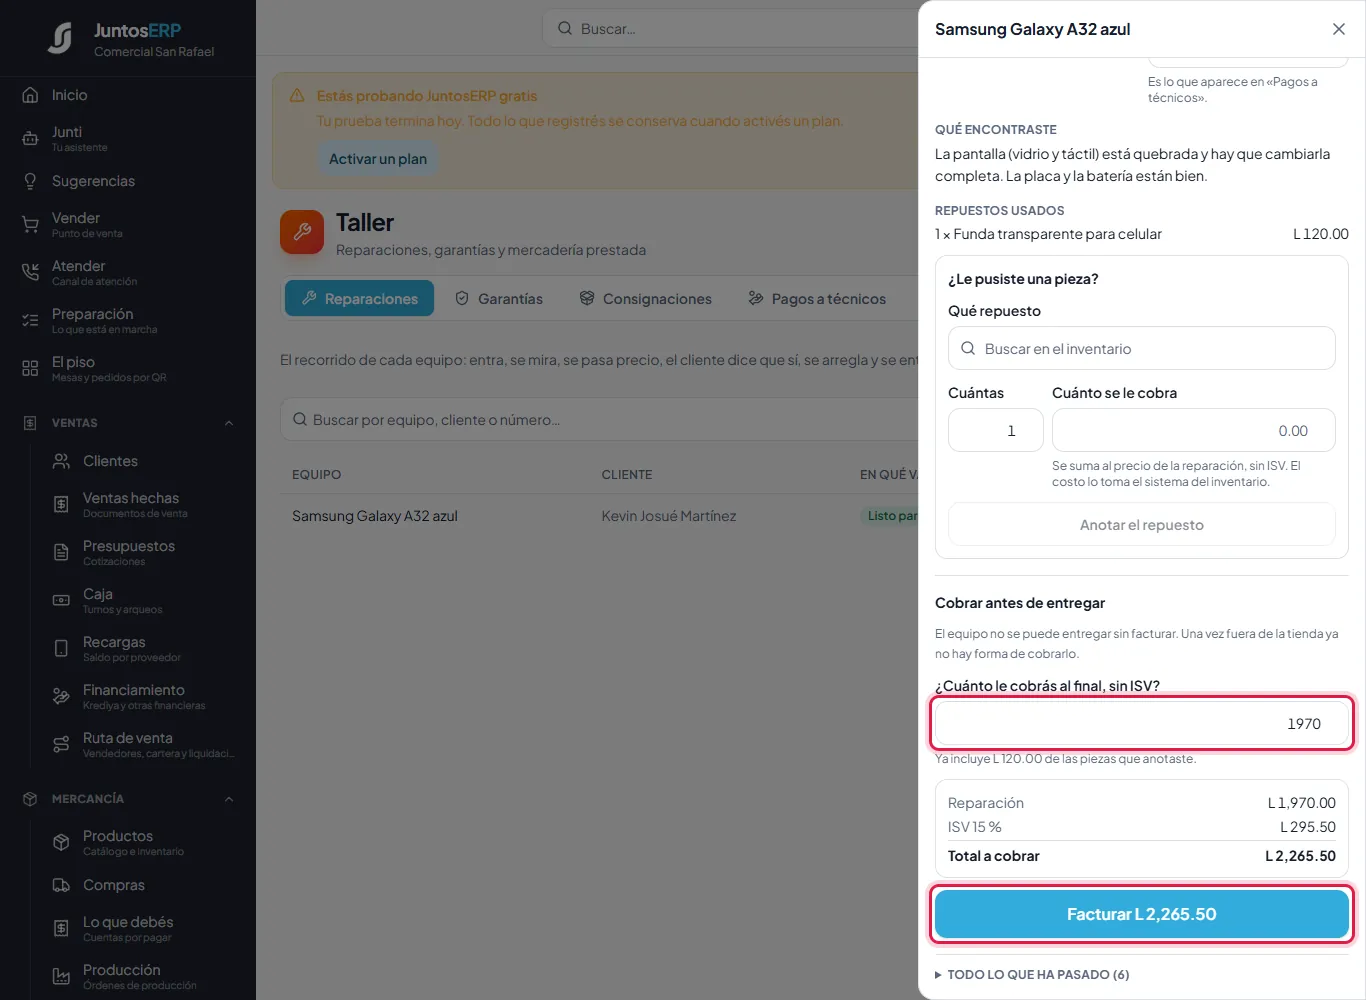
Task: Click the Anotar el repuesto button
Action: coord(1142,525)
